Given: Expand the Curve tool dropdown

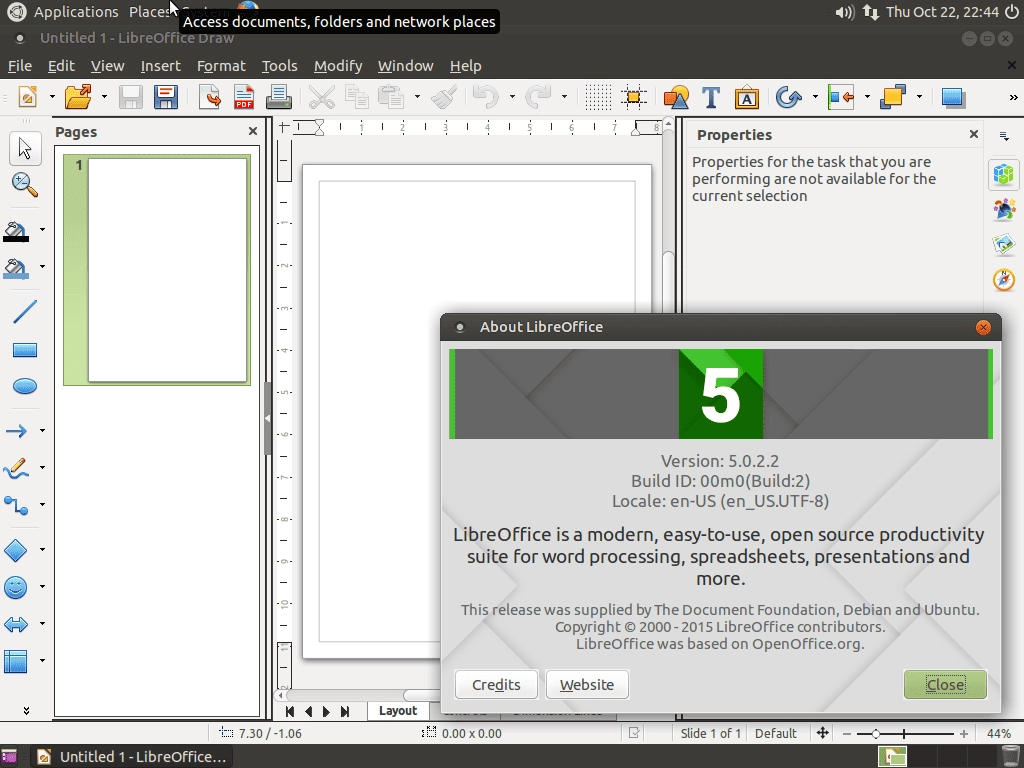Looking at the screenshot, I should pos(42,468).
